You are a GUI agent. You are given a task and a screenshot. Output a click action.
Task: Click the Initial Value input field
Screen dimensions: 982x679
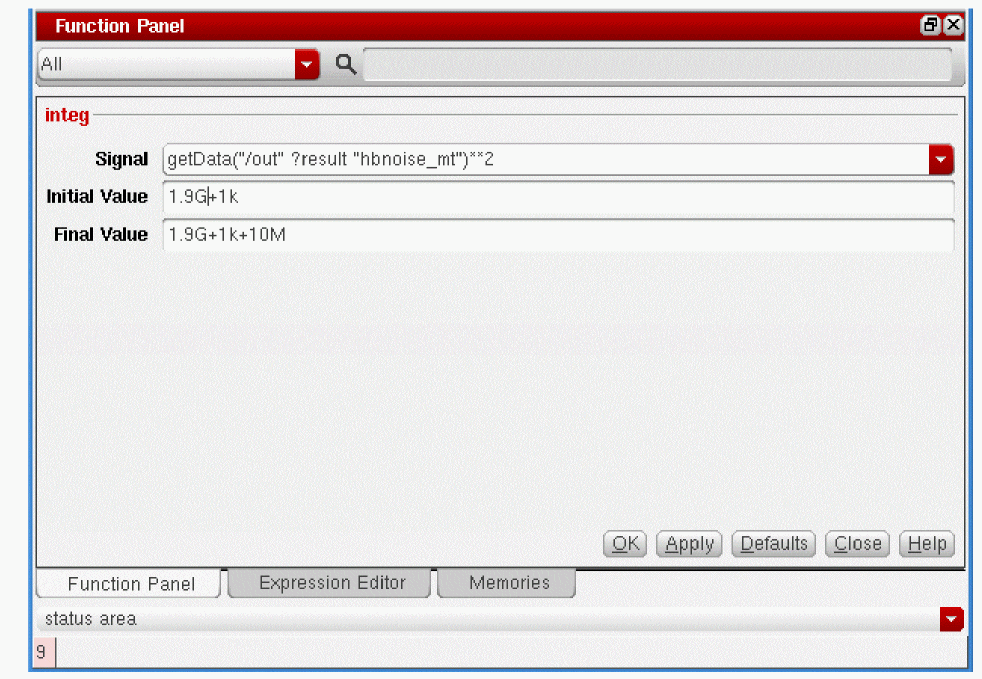pos(559,197)
